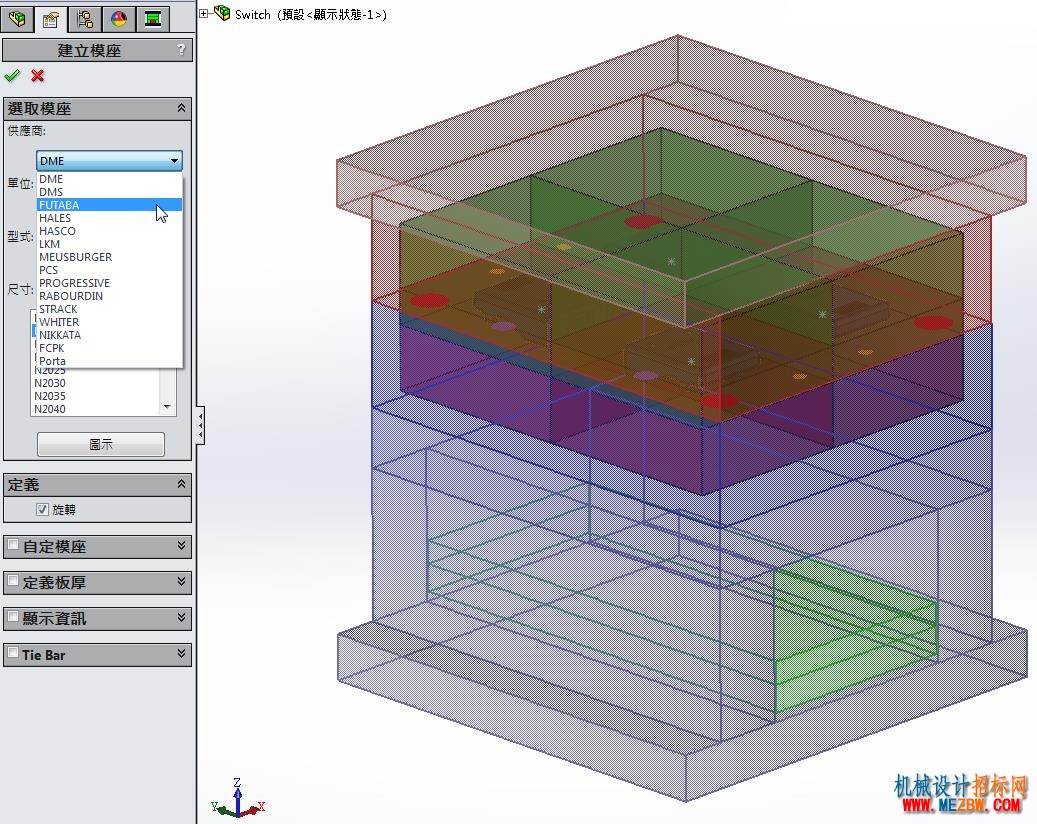Image resolution: width=1037 pixels, height=824 pixels.
Task: Click the 圖示 button
Action: (101, 445)
